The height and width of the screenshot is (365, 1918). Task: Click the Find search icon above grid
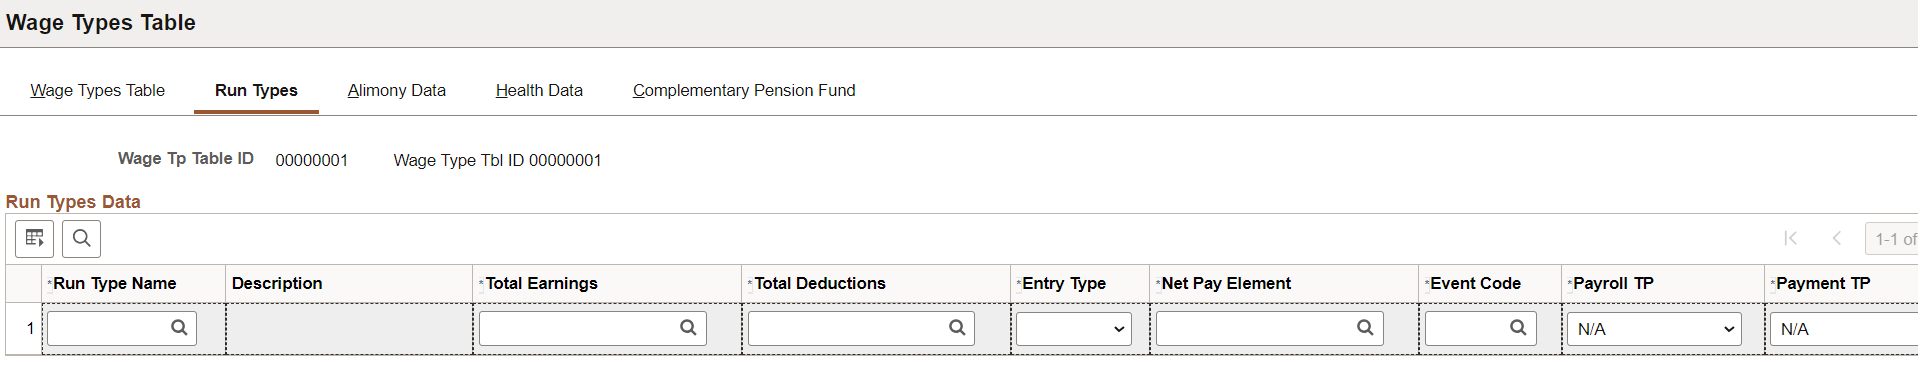[x=82, y=239]
